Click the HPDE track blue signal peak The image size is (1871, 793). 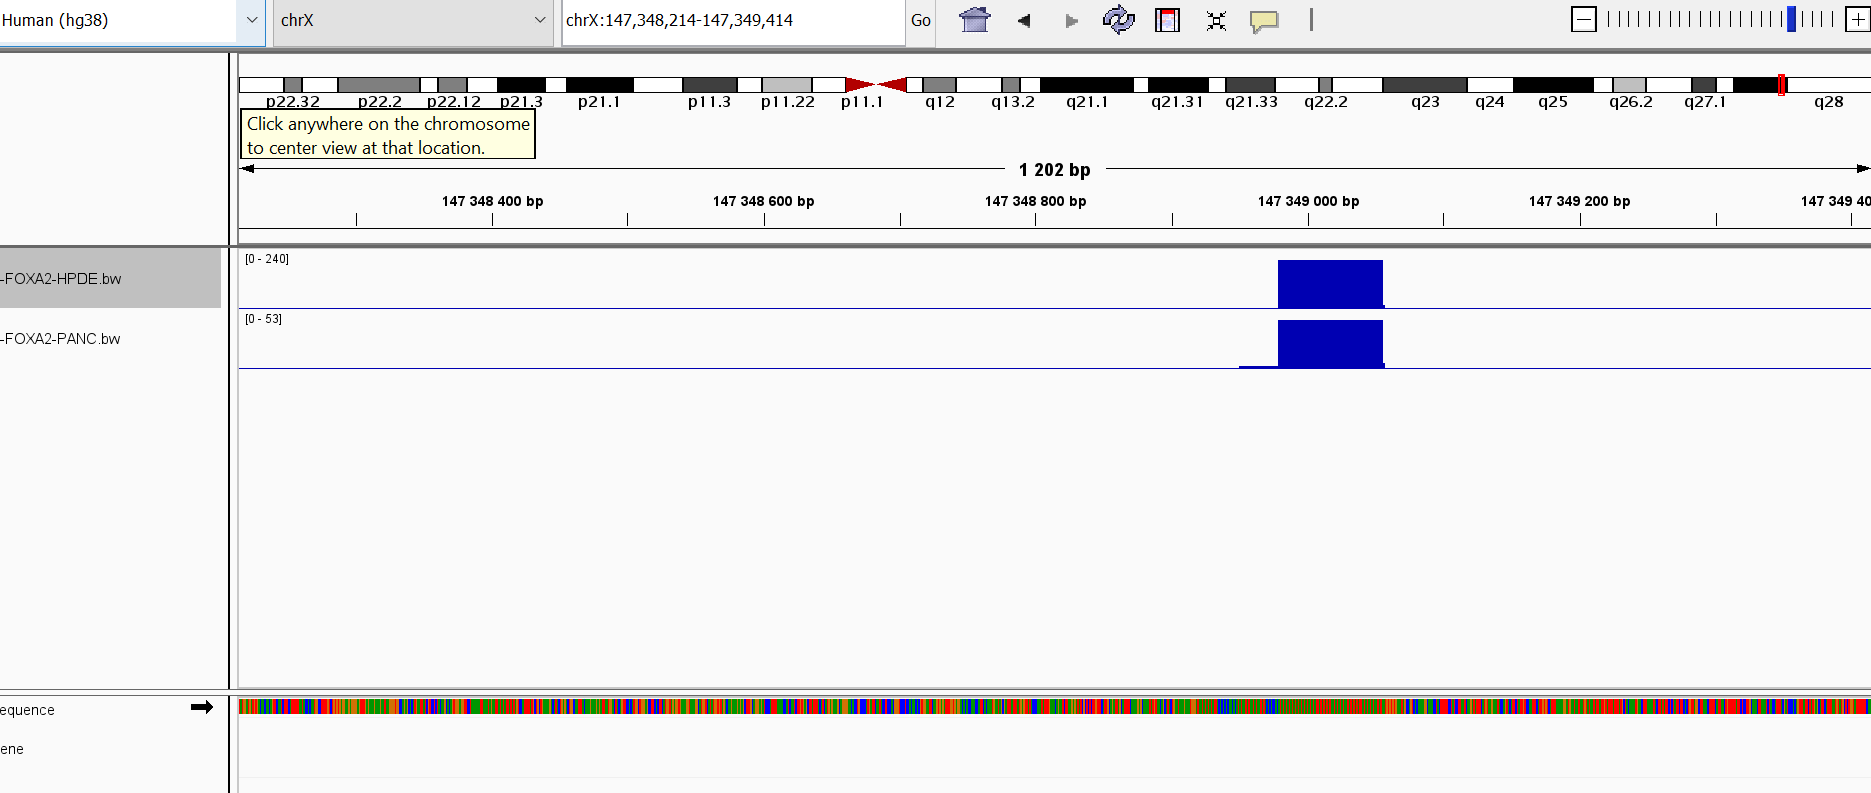coord(1330,284)
